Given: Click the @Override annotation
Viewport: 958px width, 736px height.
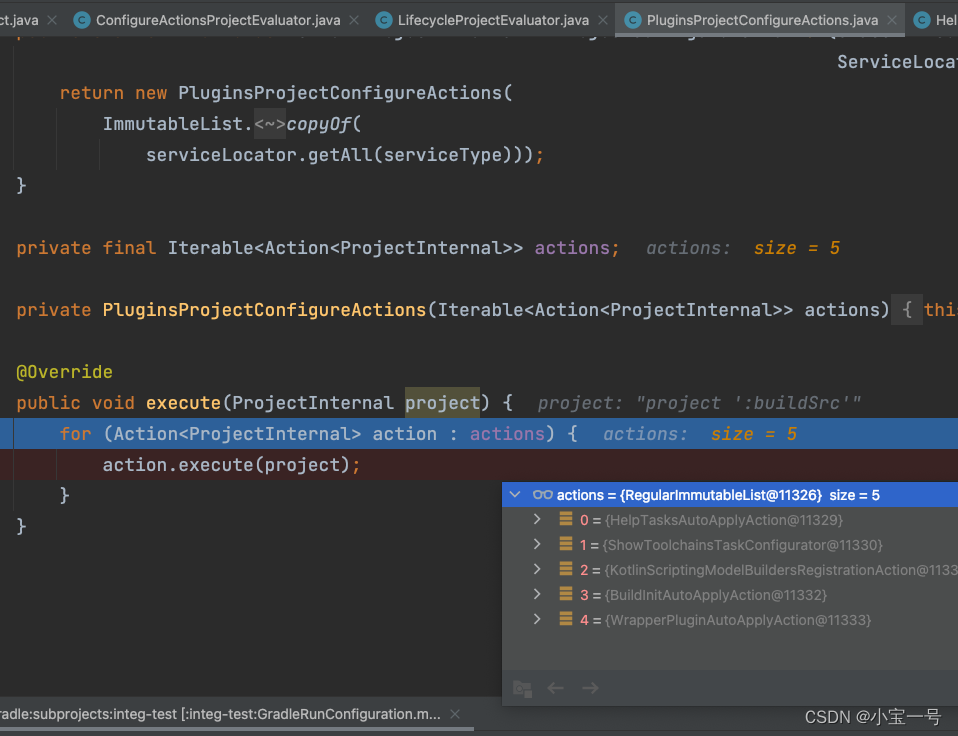Looking at the screenshot, I should point(64,372).
